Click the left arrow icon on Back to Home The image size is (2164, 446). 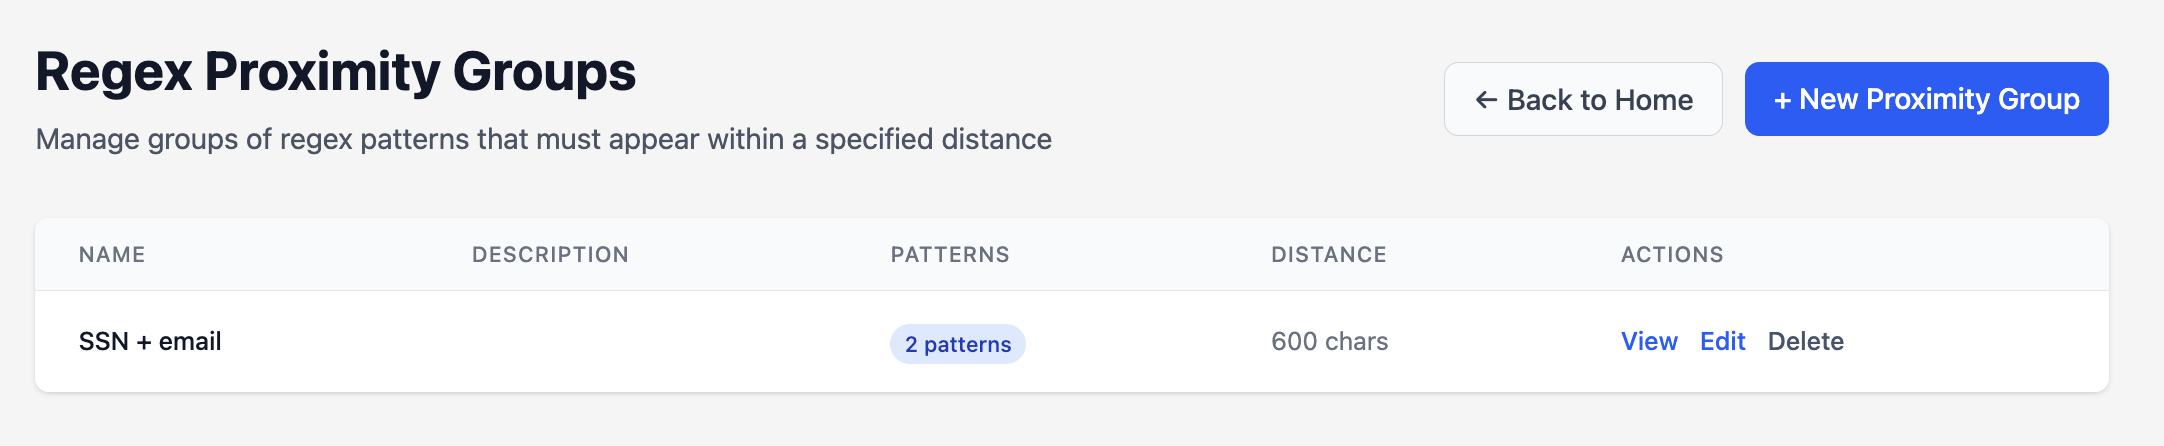pos(1486,100)
